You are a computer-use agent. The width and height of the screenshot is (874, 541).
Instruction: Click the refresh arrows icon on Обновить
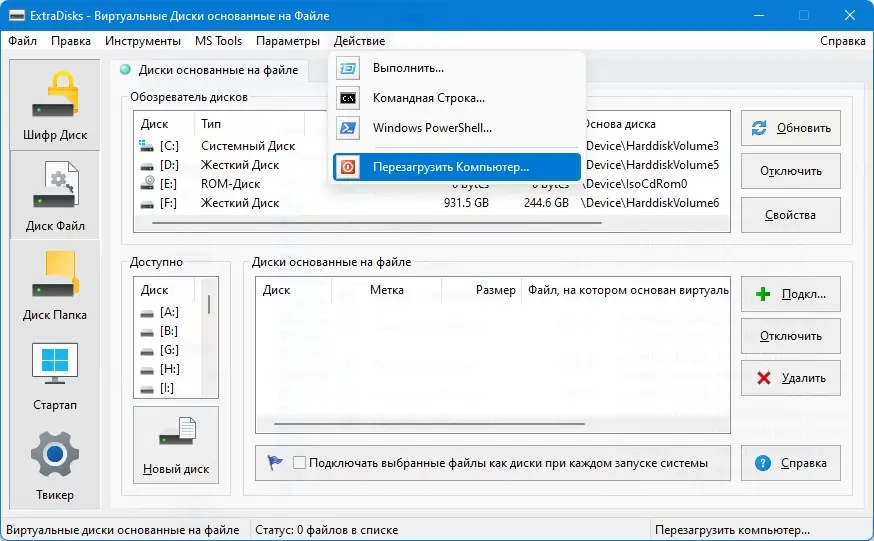(759, 128)
